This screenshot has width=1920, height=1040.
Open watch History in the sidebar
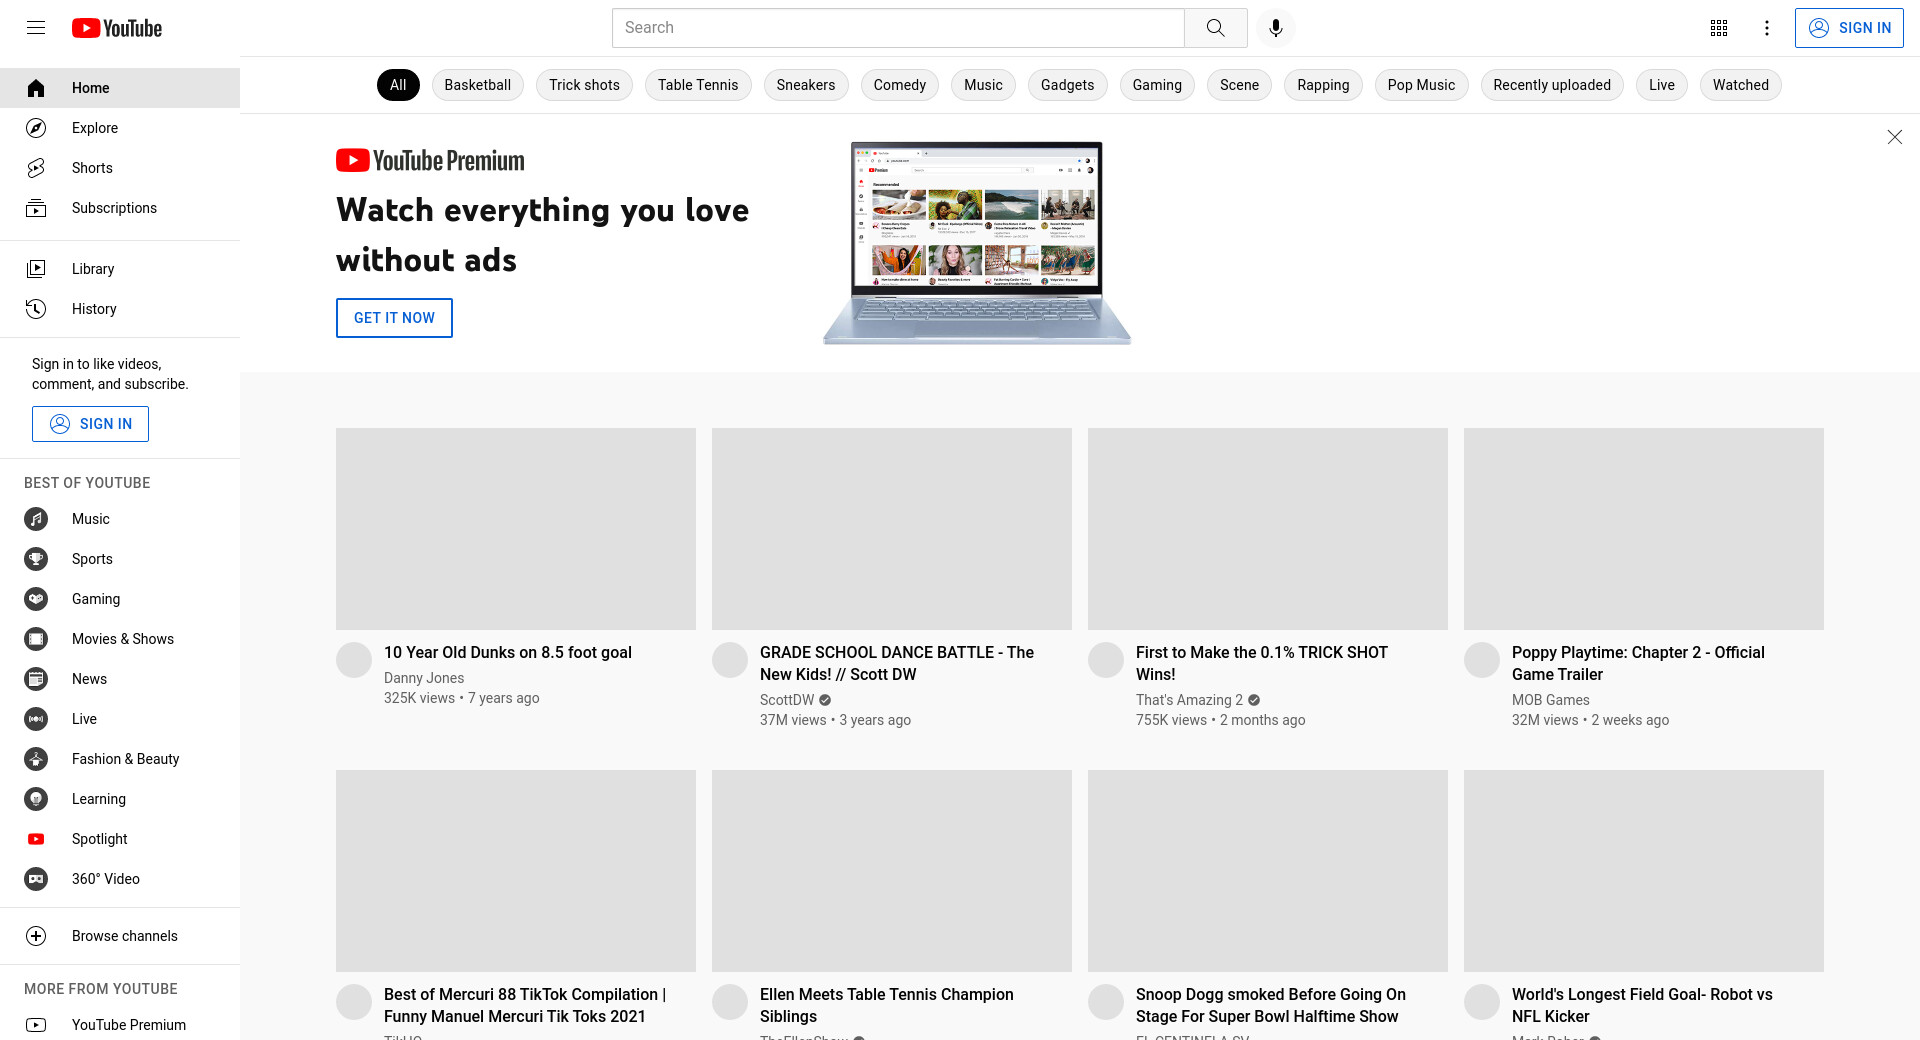pos(120,309)
